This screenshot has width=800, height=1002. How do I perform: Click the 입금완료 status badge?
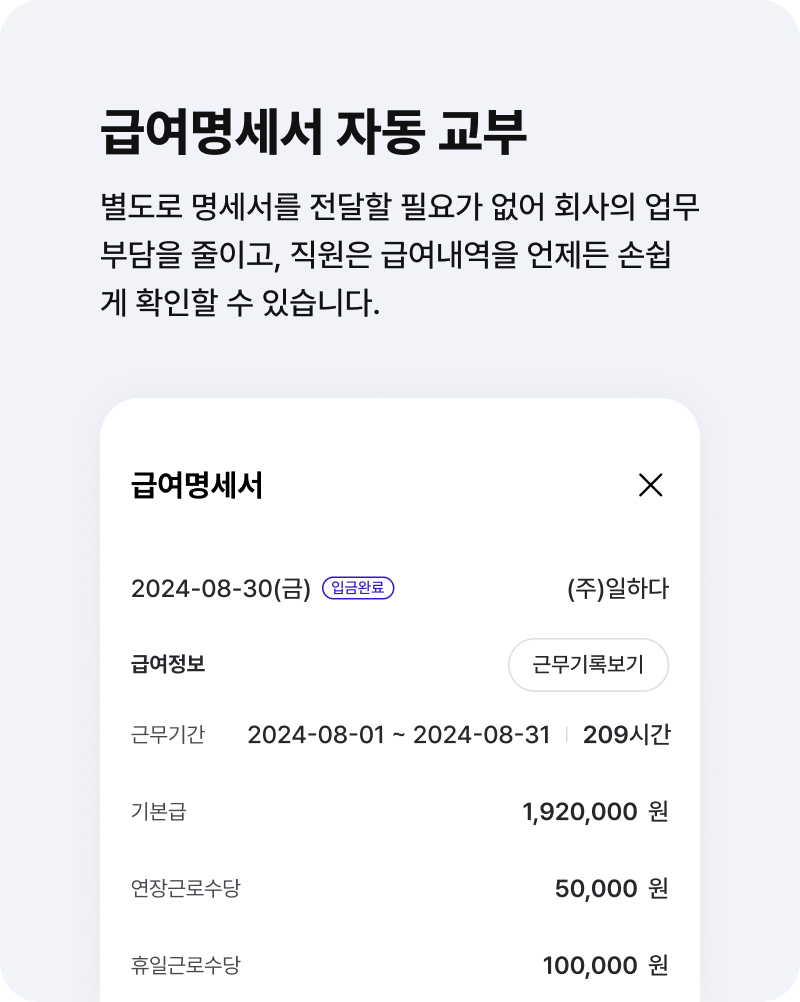(x=358, y=588)
